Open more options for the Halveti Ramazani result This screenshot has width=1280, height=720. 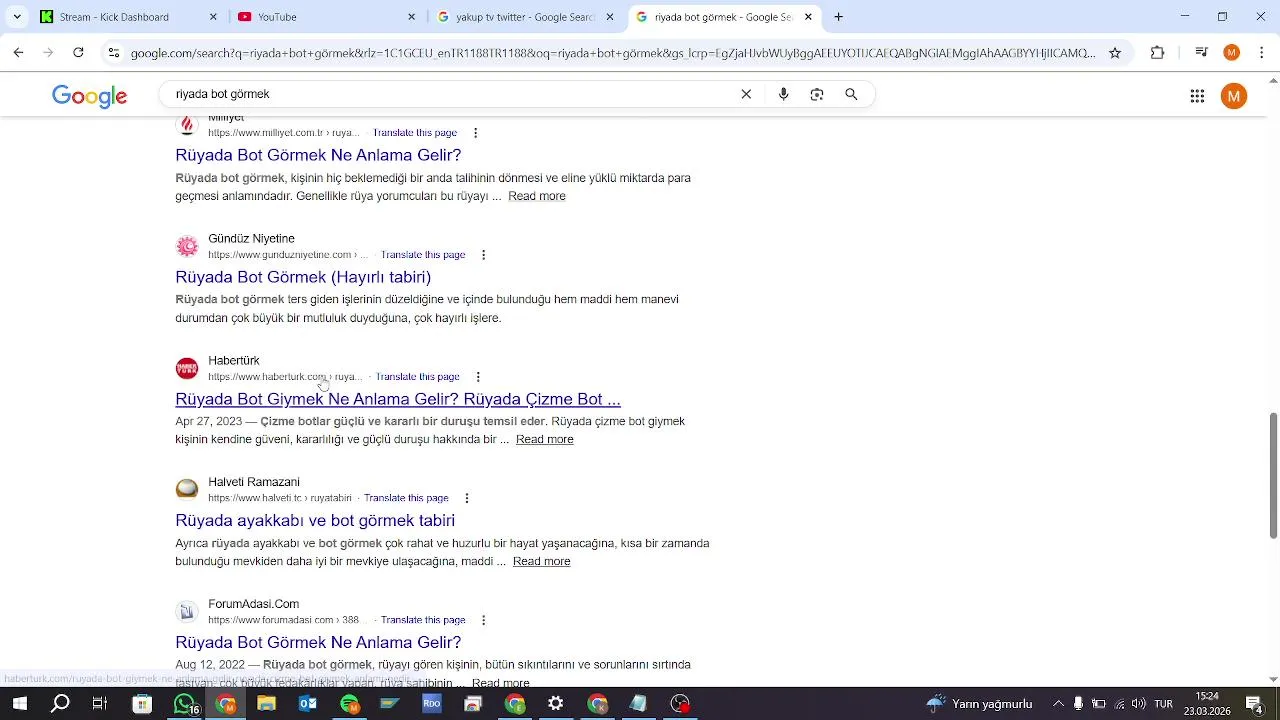tap(466, 498)
